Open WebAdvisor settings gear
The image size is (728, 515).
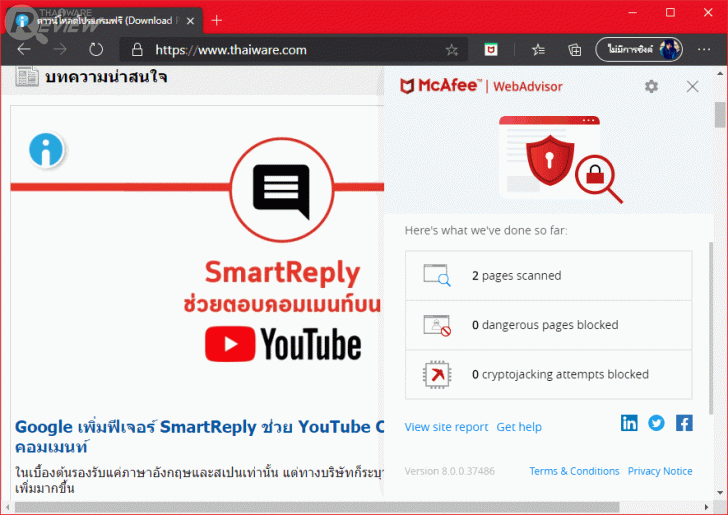coord(651,86)
